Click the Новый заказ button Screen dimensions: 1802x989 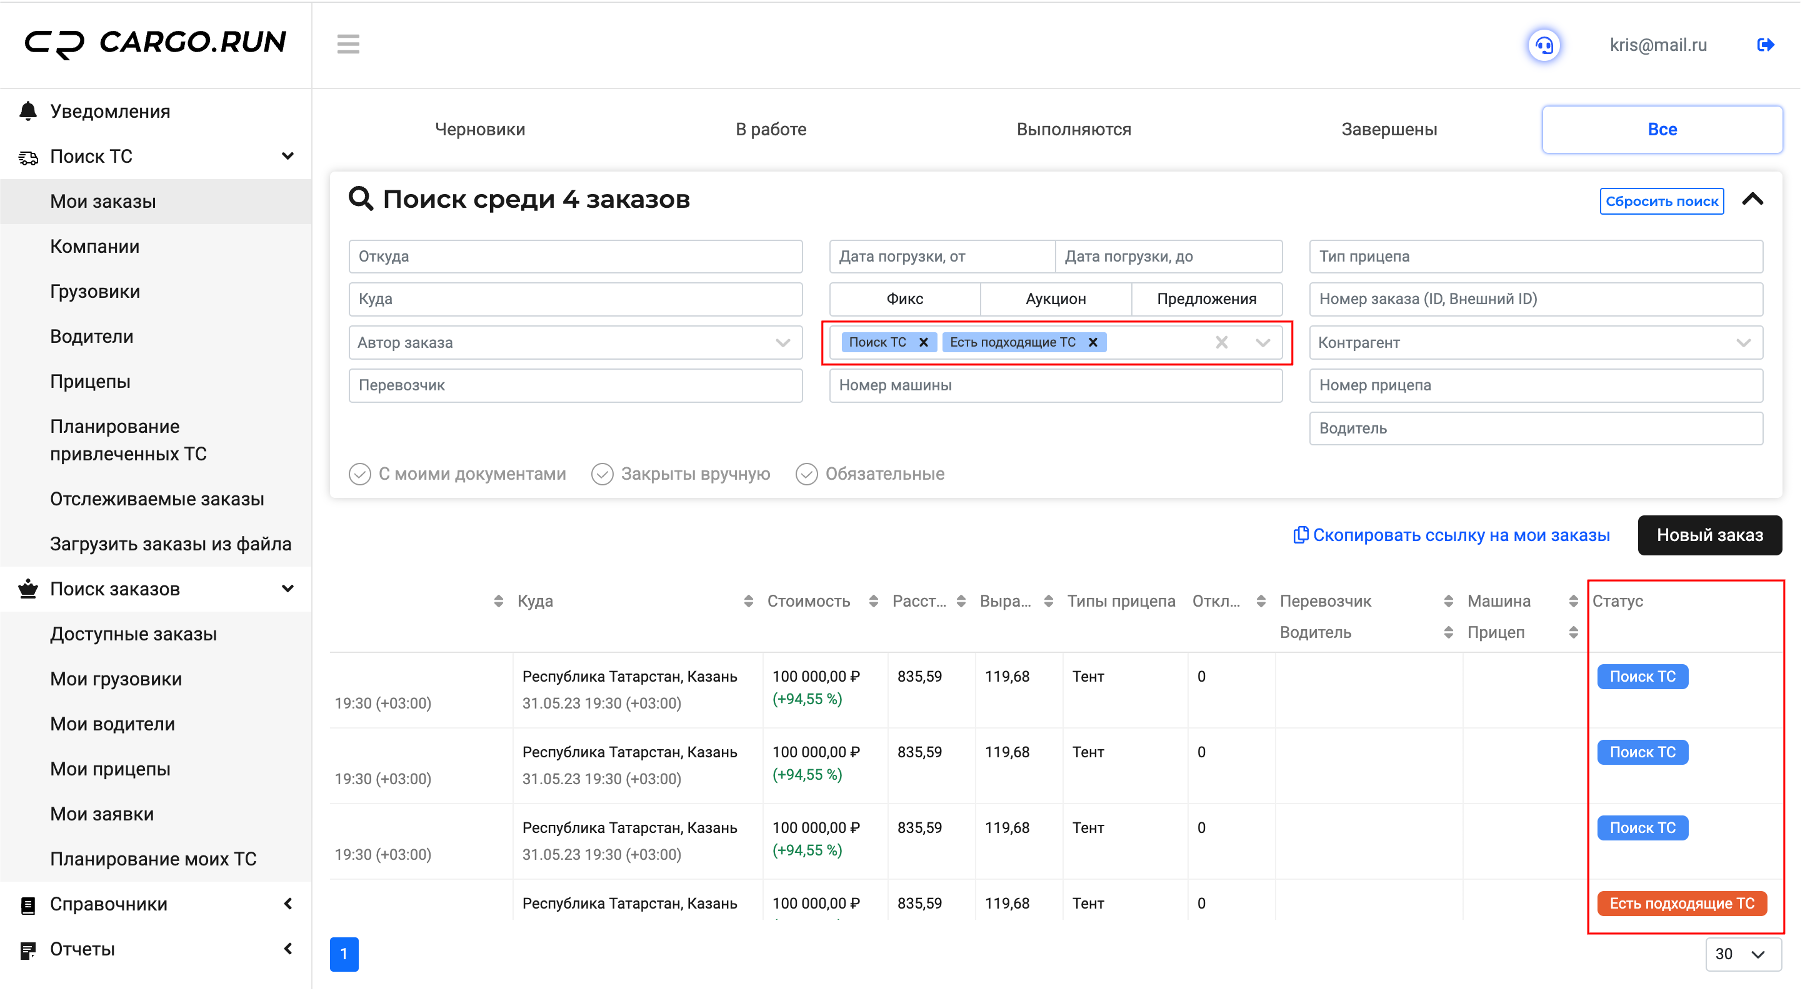[x=1709, y=535]
